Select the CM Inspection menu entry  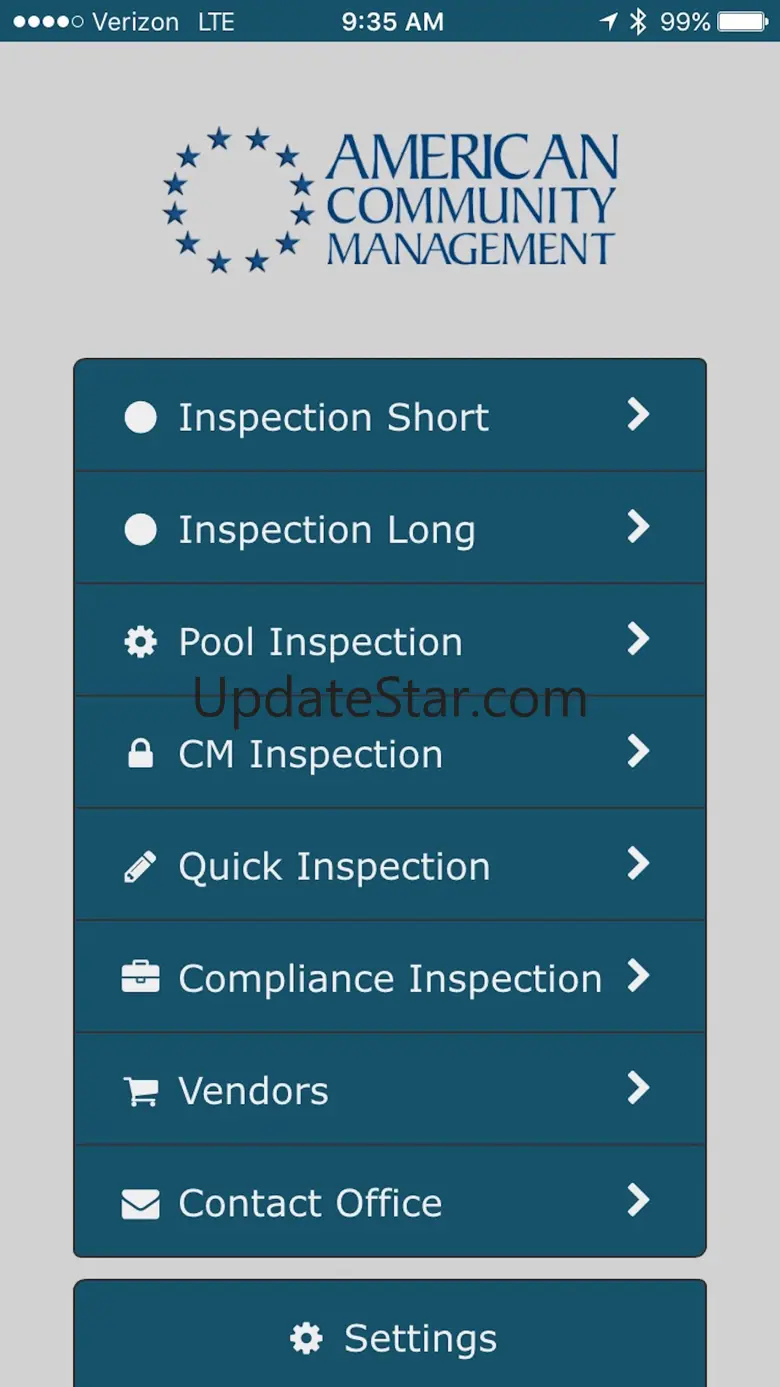[310, 755]
